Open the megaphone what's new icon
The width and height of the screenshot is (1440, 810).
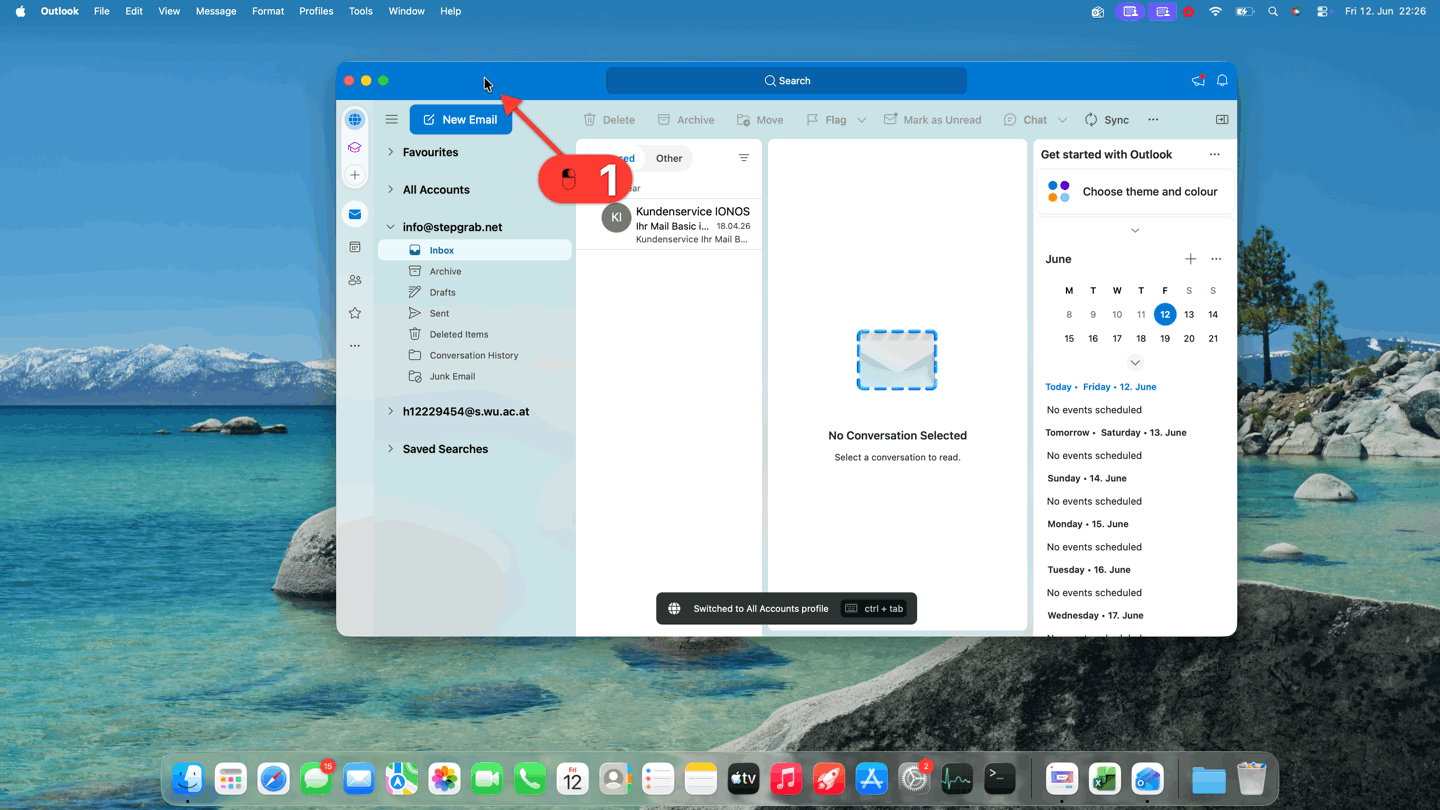pyautogui.click(x=1198, y=80)
